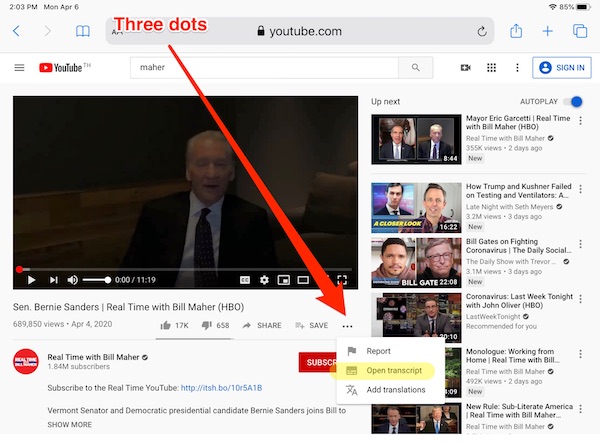This screenshot has width=600, height=446.
Task: Tap Safari address bar youtube.com
Action: [300, 31]
